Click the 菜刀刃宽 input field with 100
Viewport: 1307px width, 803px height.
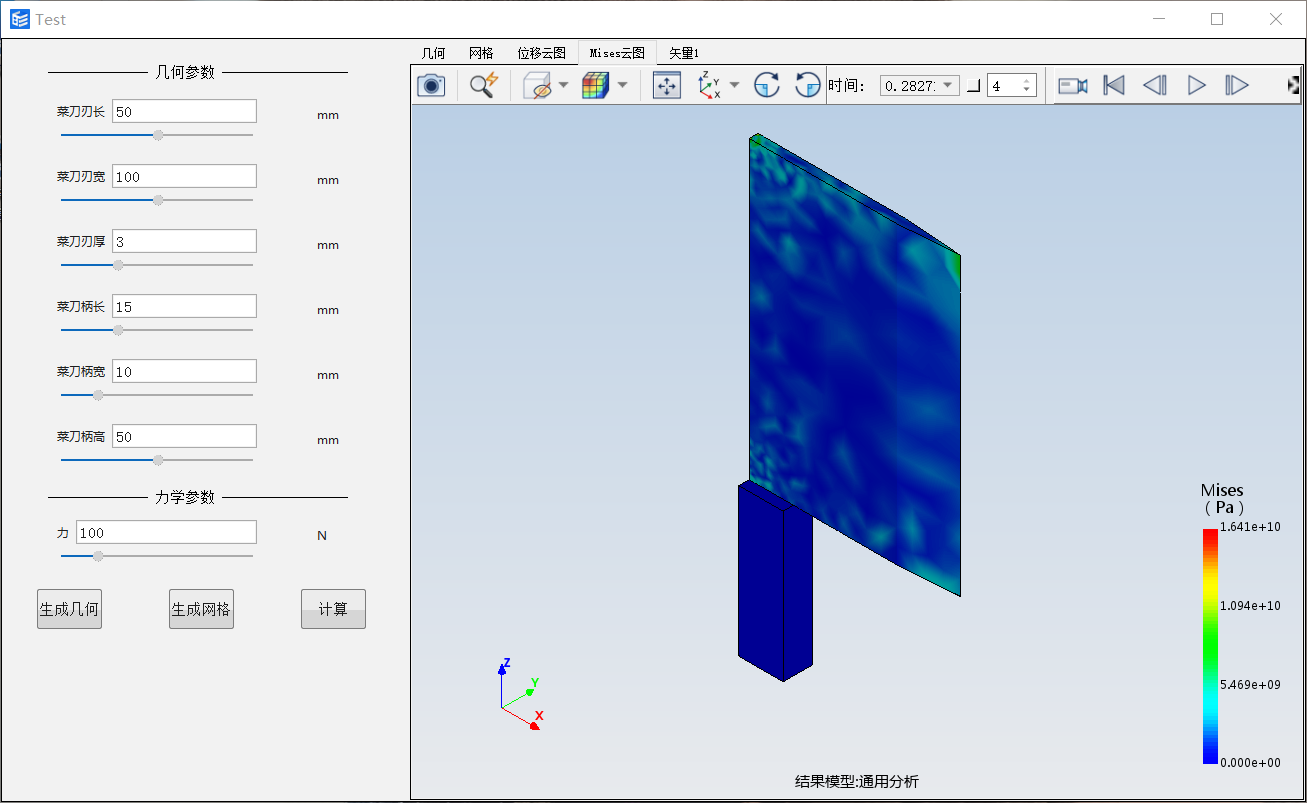184,176
